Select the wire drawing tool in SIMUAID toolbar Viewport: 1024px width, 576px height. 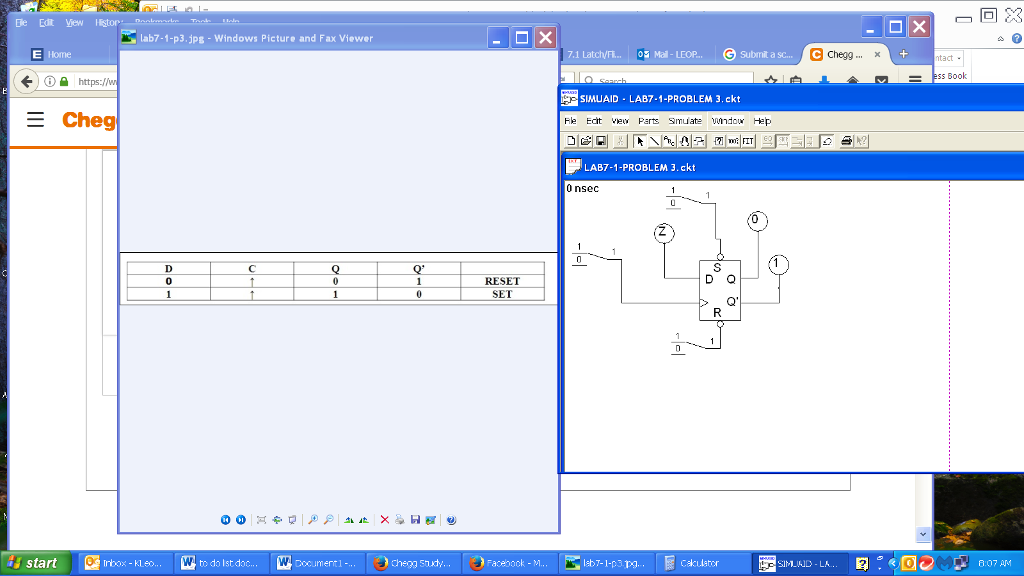click(653, 141)
